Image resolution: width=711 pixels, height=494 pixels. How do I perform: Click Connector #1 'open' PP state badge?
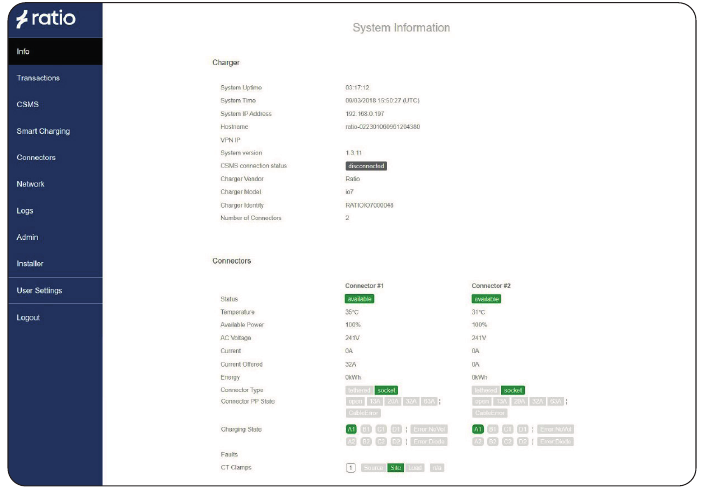(x=355, y=401)
